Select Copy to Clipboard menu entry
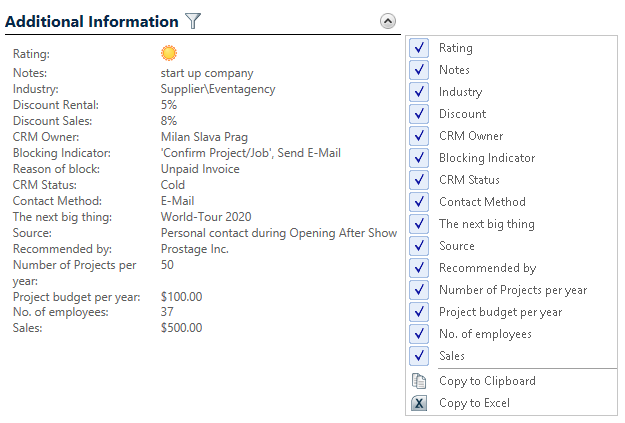The image size is (625, 423). [487, 381]
